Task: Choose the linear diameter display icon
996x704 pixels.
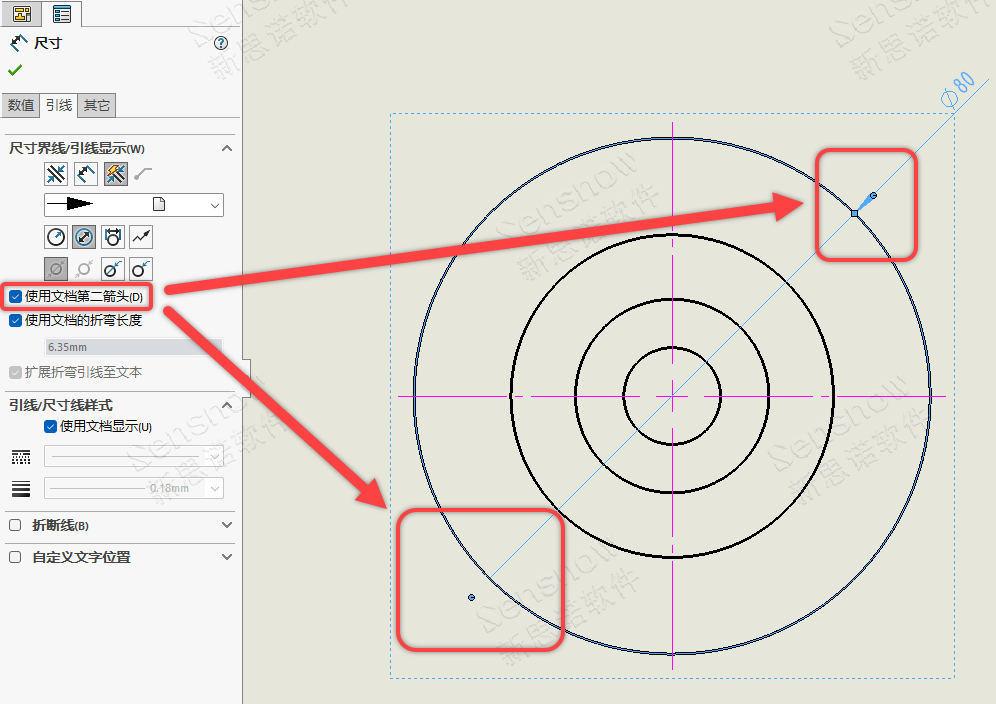Action: 113,237
